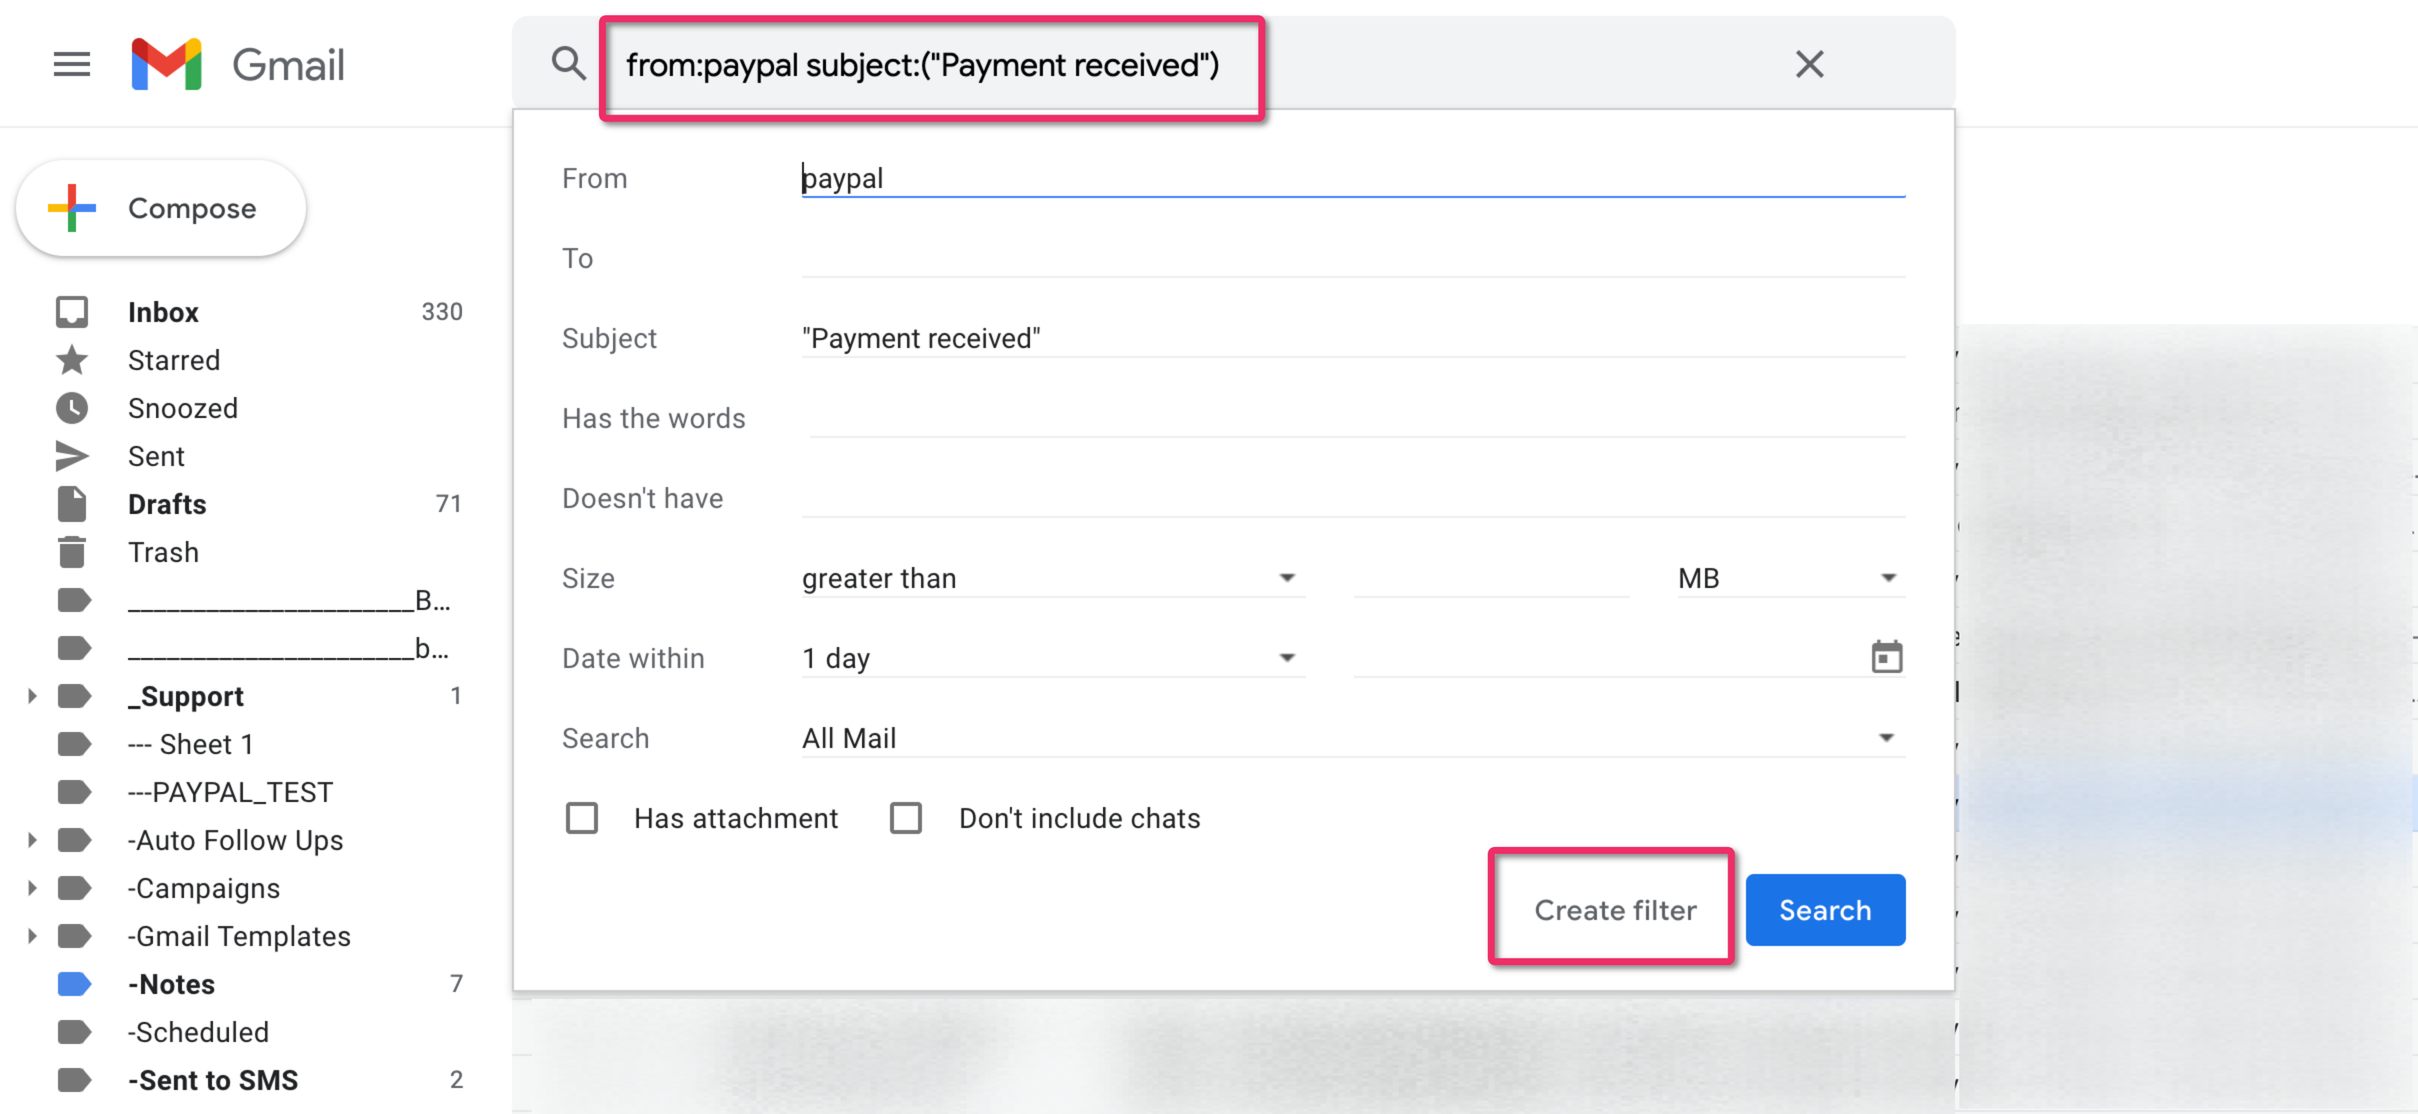Expand the _Support label
The width and height of the screenshot is (2418, 1114).
coord(31,696)
